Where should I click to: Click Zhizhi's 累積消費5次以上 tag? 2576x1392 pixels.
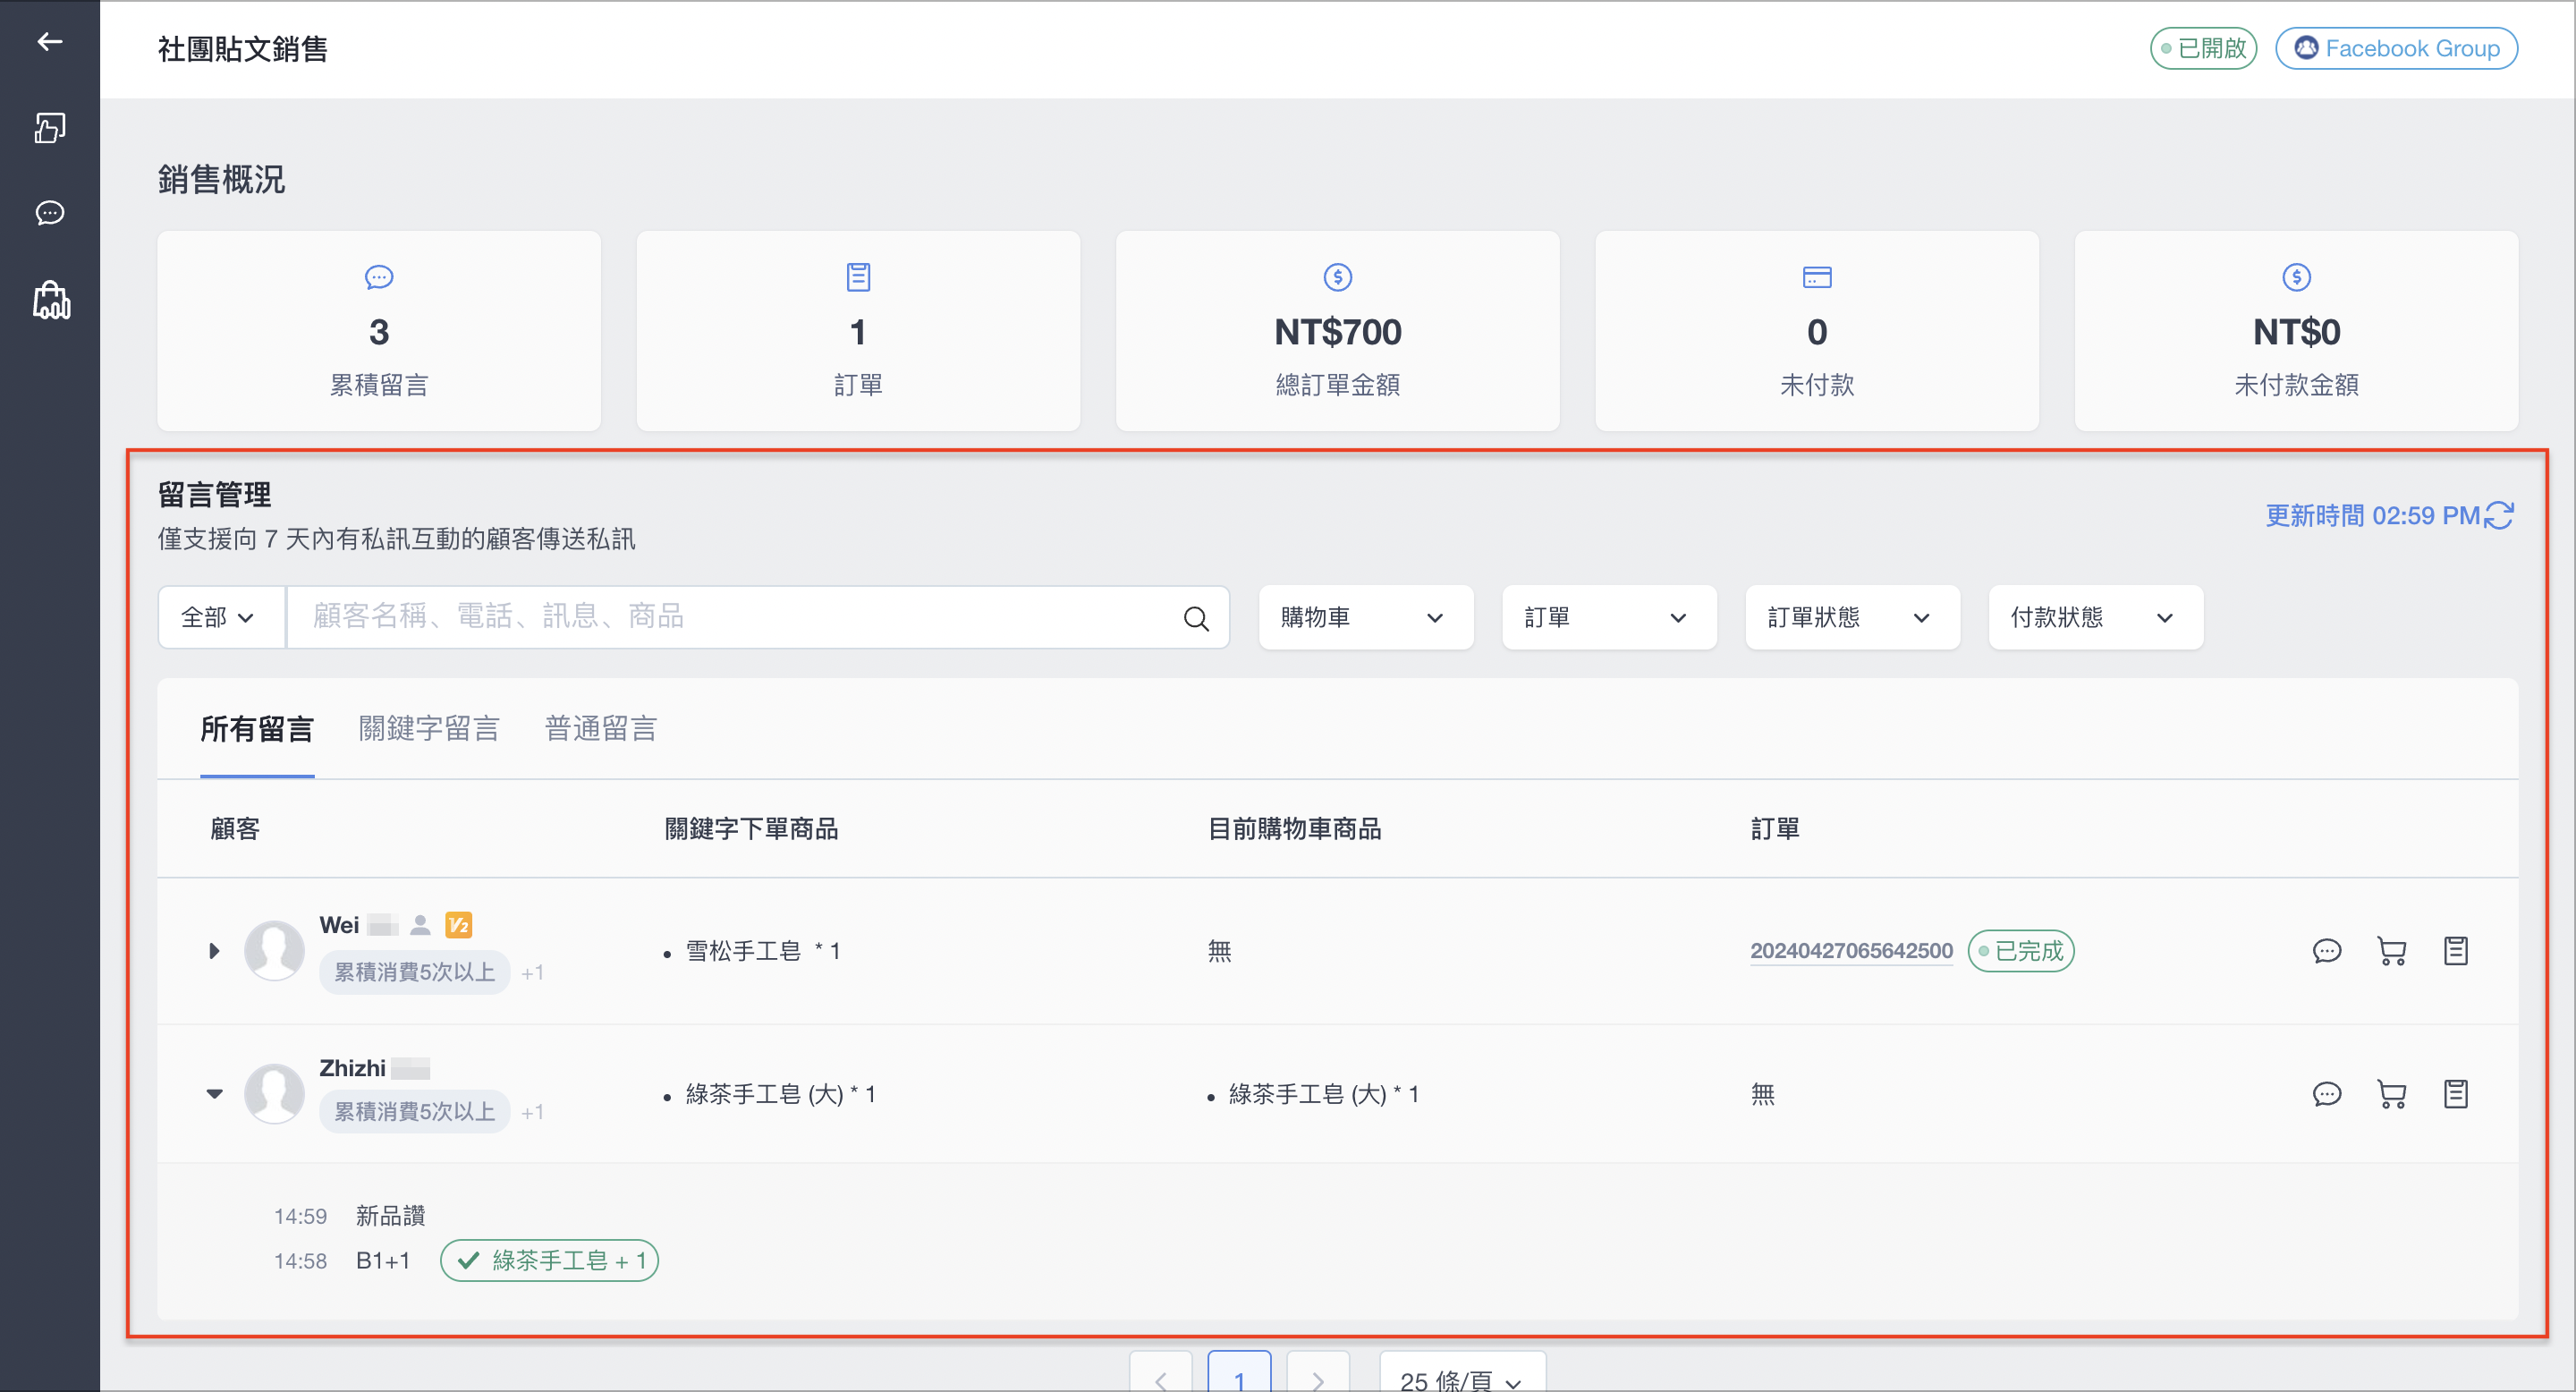pos(414,1111)
